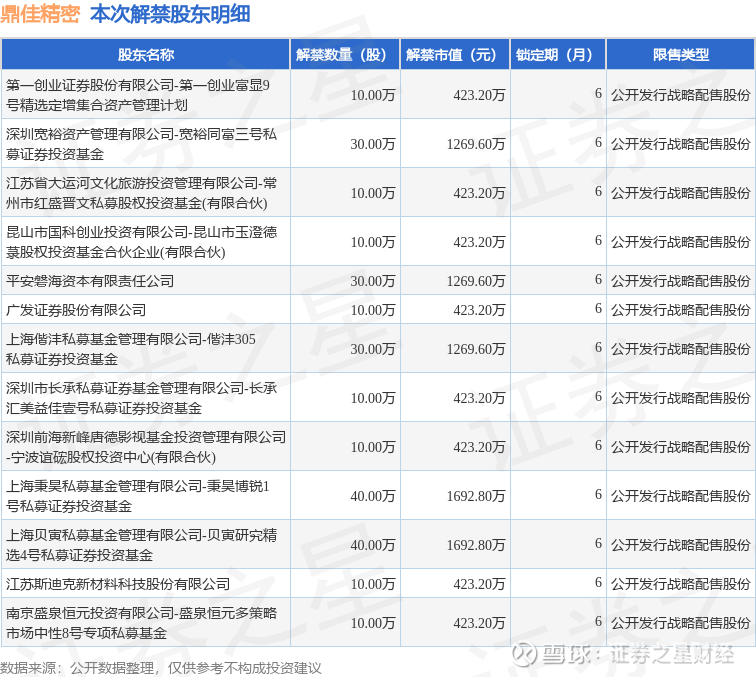Click the 限售类型 column header
The image size is (756, 677).
(680, 54)
